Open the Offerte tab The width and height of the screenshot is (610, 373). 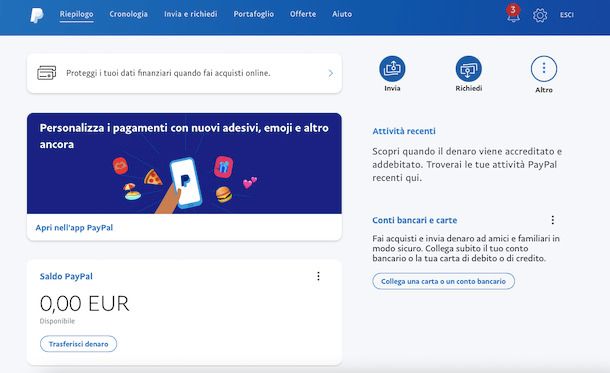tap(303, 14)
